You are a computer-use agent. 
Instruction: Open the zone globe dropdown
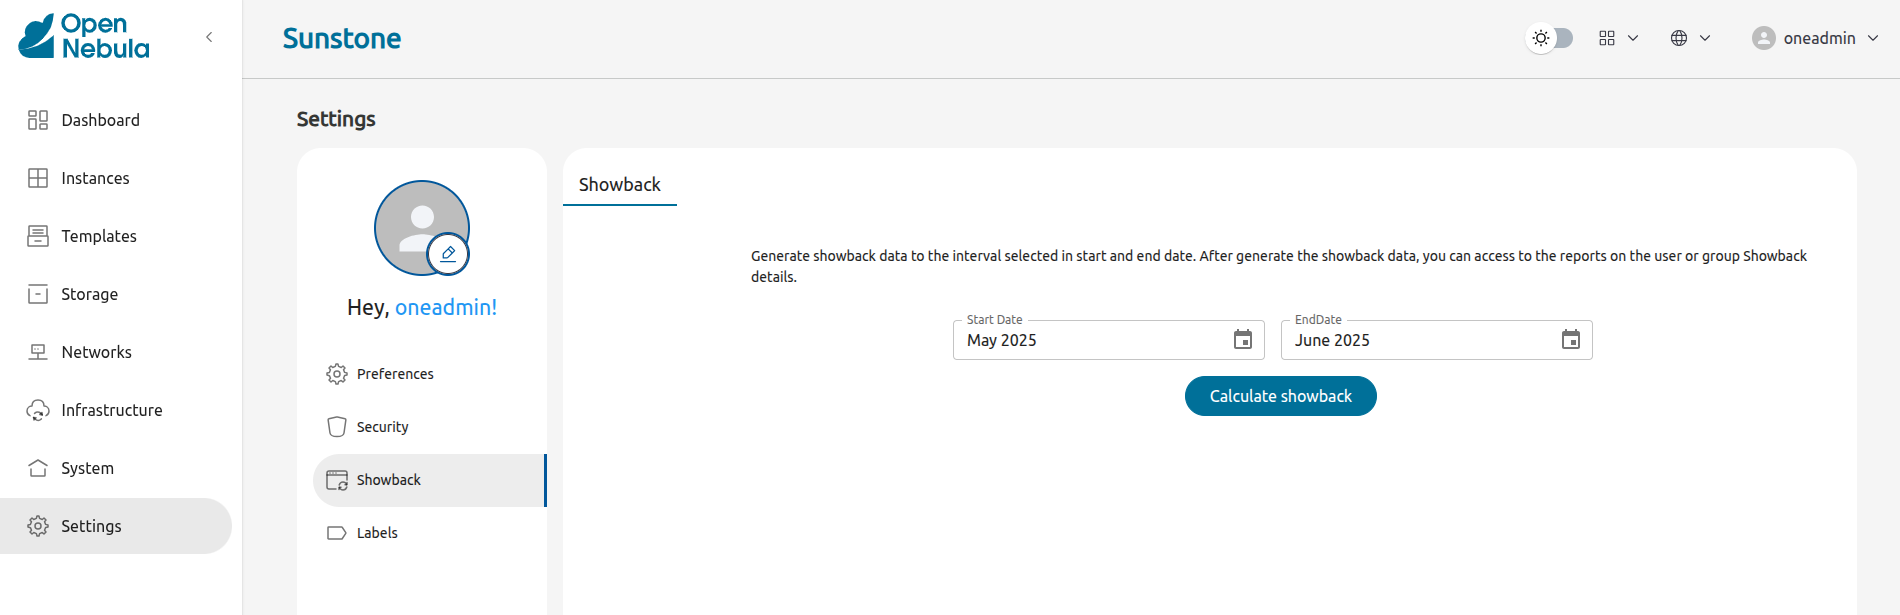[1690, 38]
